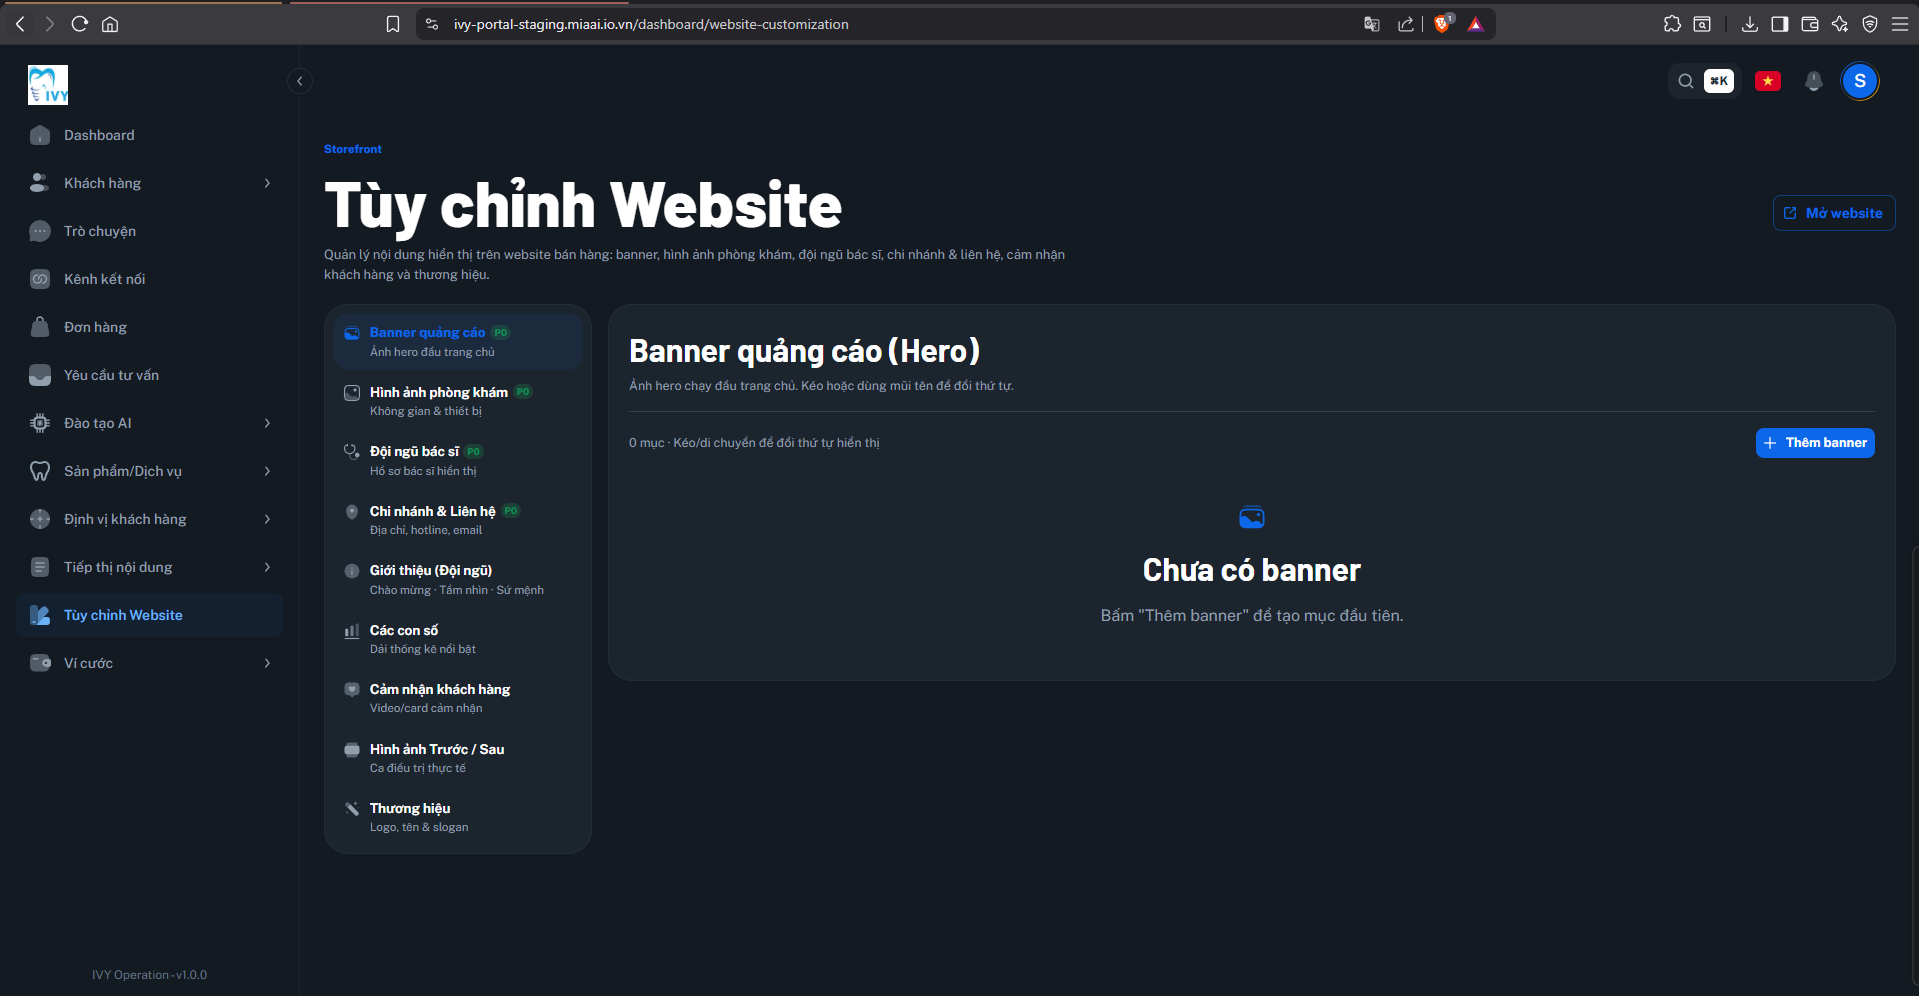Click Mở website button
The image size is (1919, 996).
click(1834, 213)
